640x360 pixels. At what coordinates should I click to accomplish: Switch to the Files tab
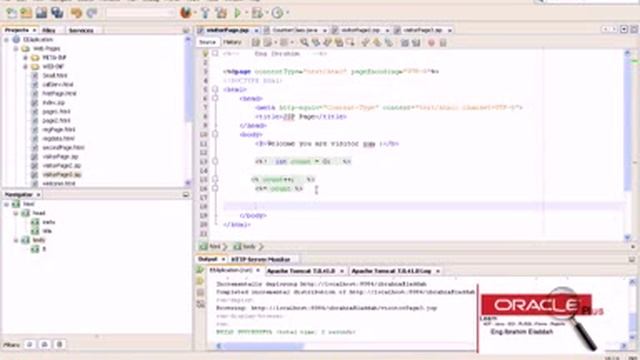click(x=49, y=30)
